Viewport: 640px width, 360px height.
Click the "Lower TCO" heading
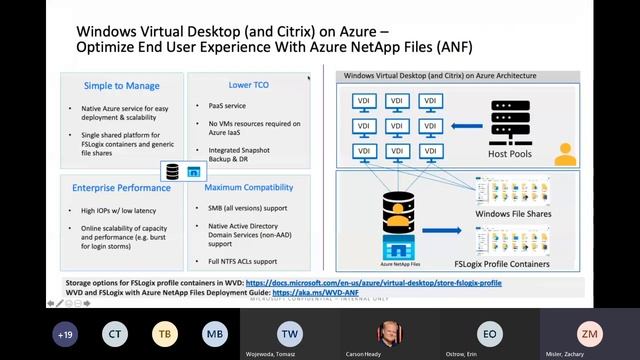[x=249, y=85]
